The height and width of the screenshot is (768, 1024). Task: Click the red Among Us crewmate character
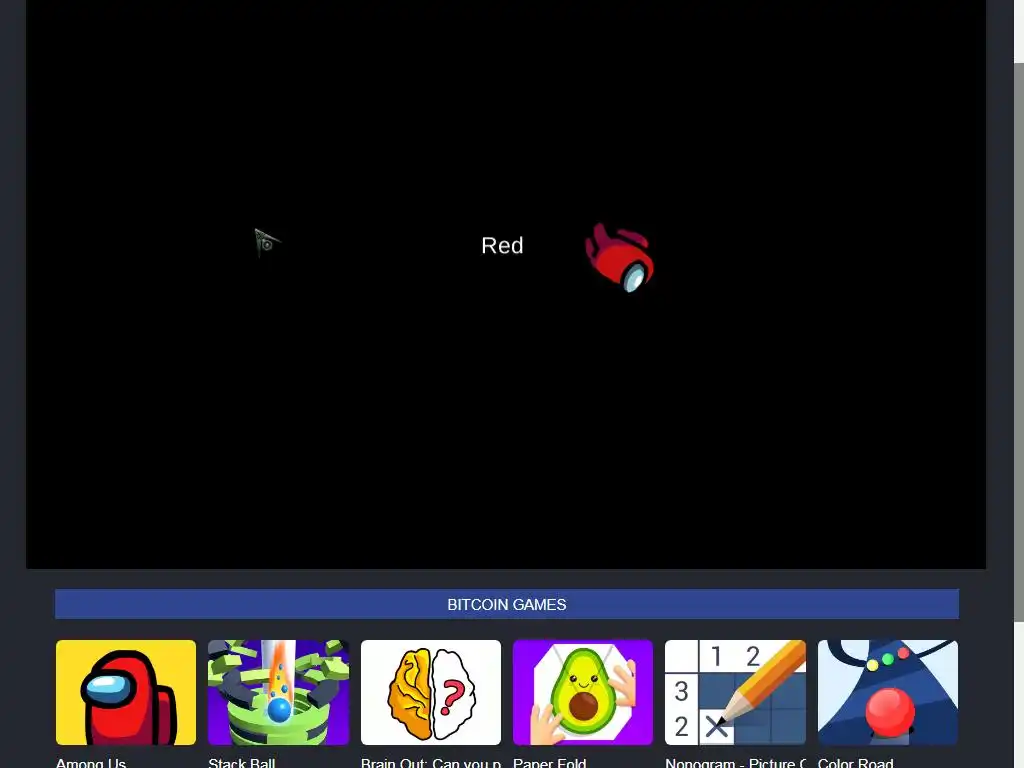pos(620,257)
